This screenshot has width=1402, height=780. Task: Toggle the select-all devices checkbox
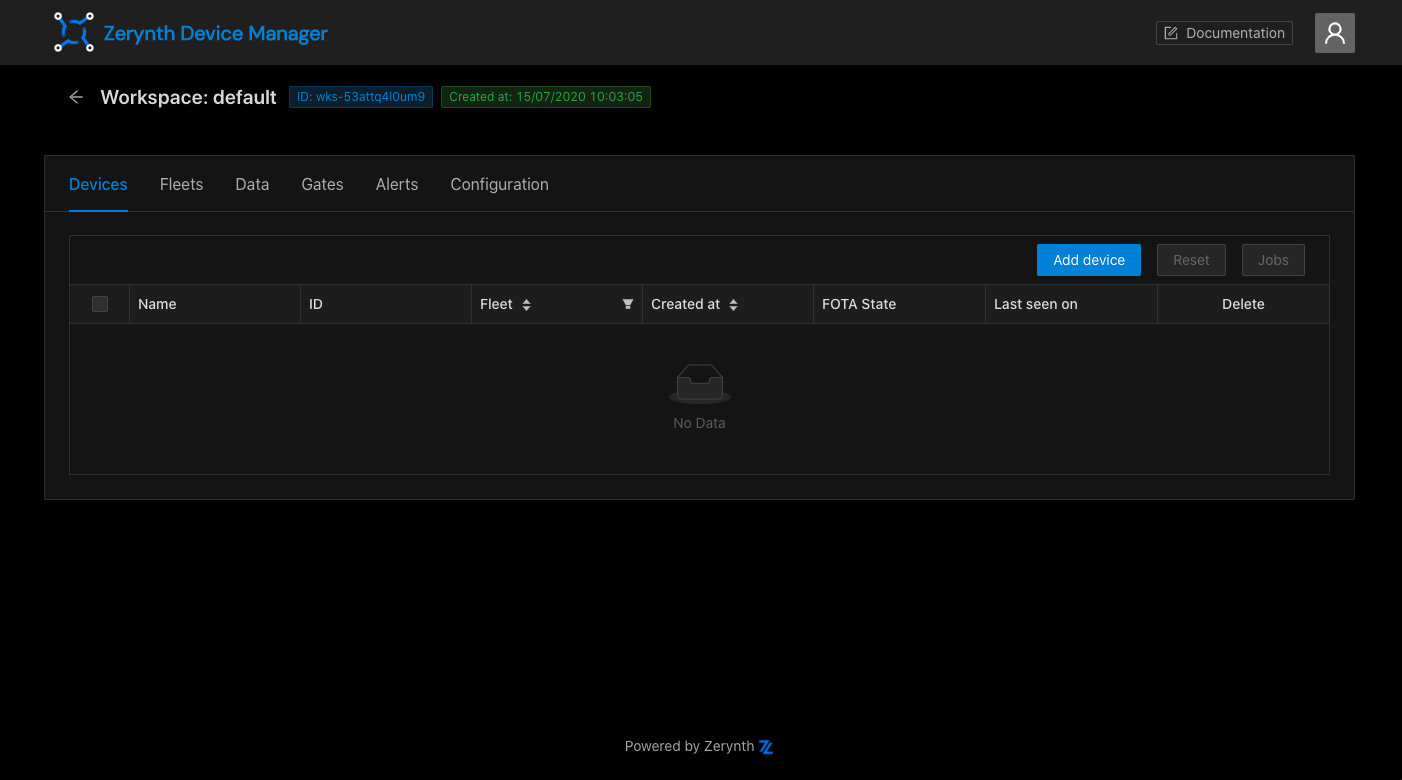pos(100,304)
